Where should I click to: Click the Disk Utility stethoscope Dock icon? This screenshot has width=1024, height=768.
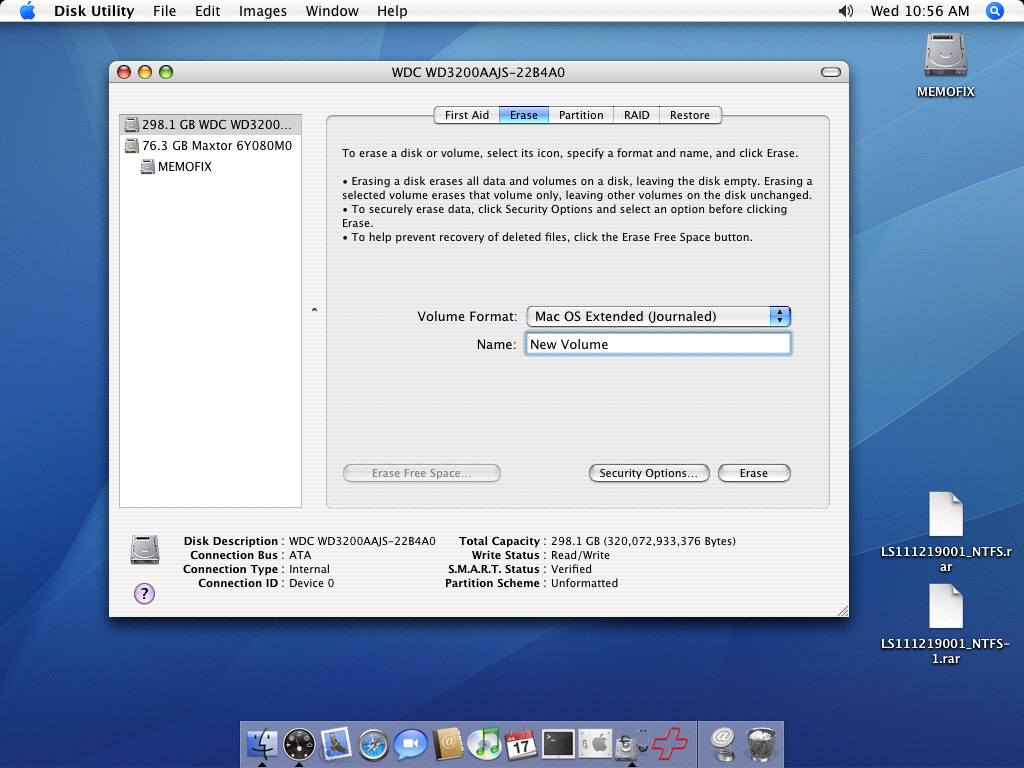pyautogui.click(x=632, y=744)
